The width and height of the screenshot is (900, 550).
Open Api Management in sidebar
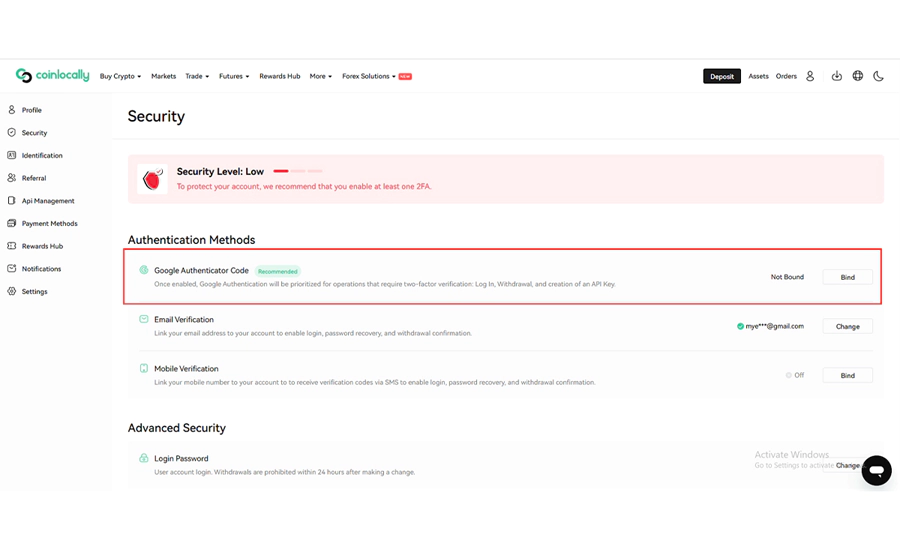[48, 201]
